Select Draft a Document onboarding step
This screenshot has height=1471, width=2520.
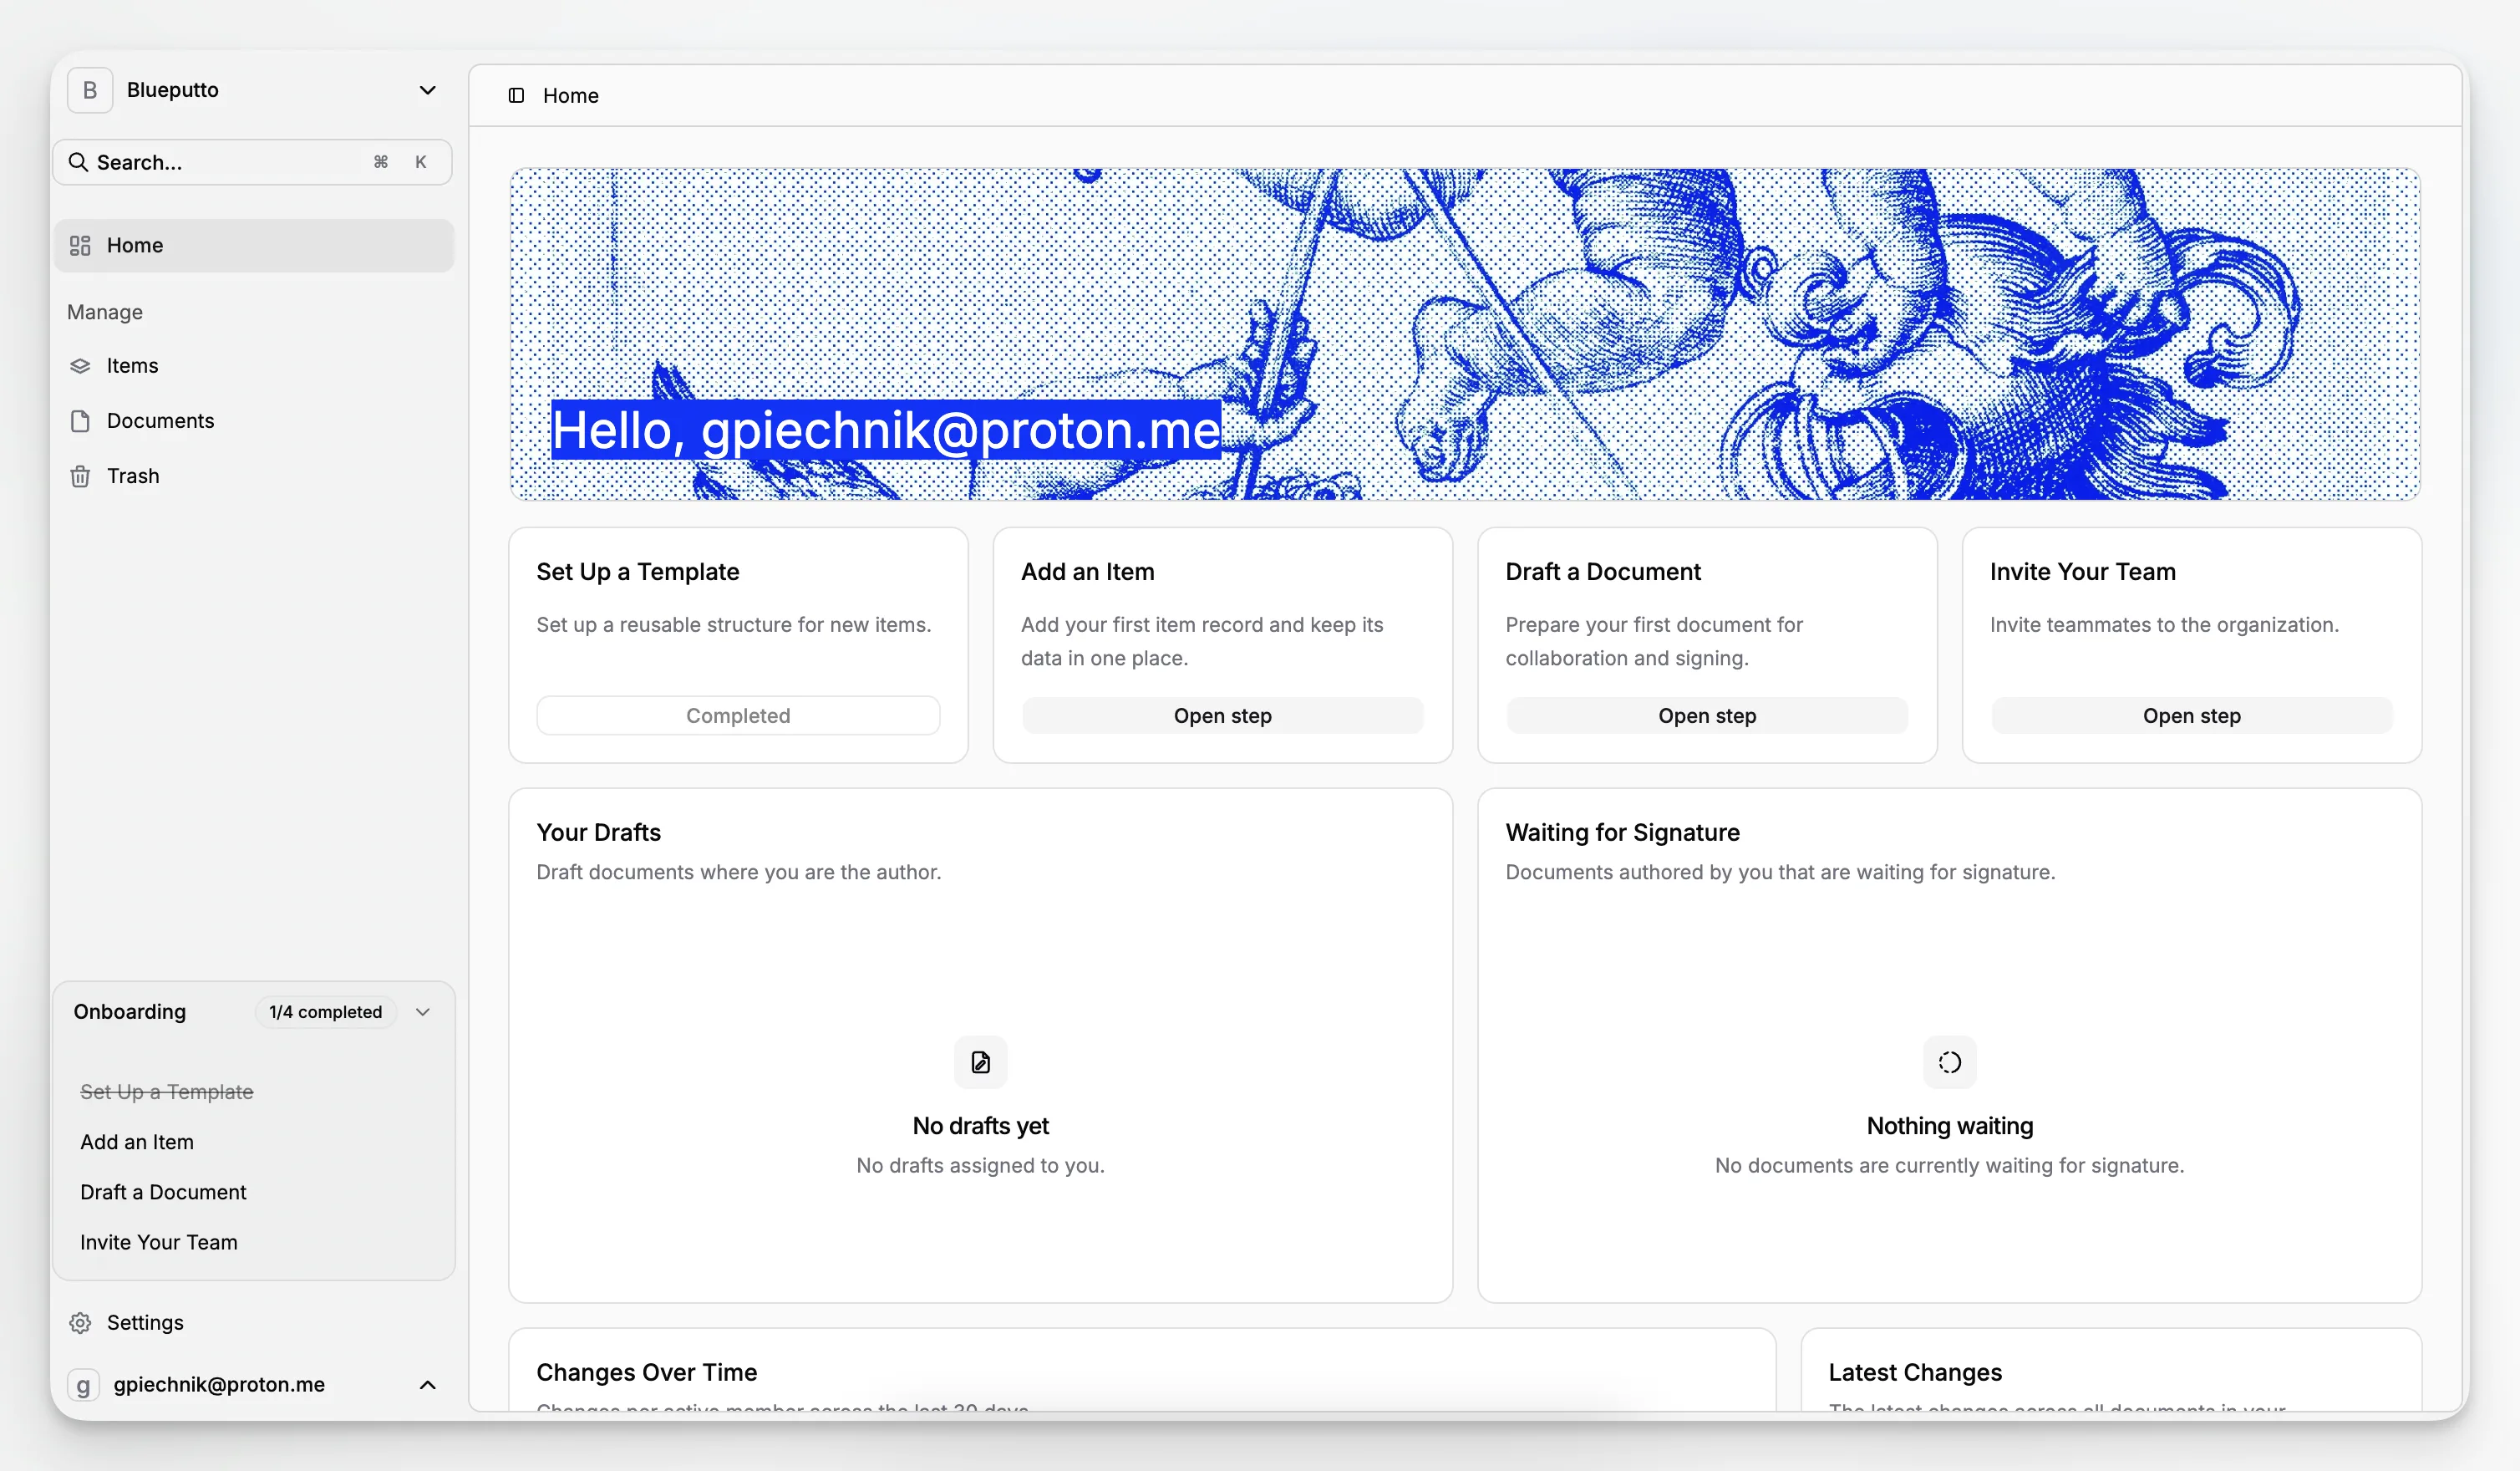[x=163, y=1192]
